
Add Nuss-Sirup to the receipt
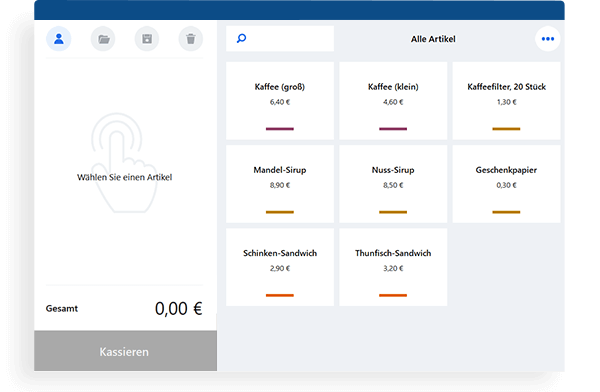(x=393, y=184)
